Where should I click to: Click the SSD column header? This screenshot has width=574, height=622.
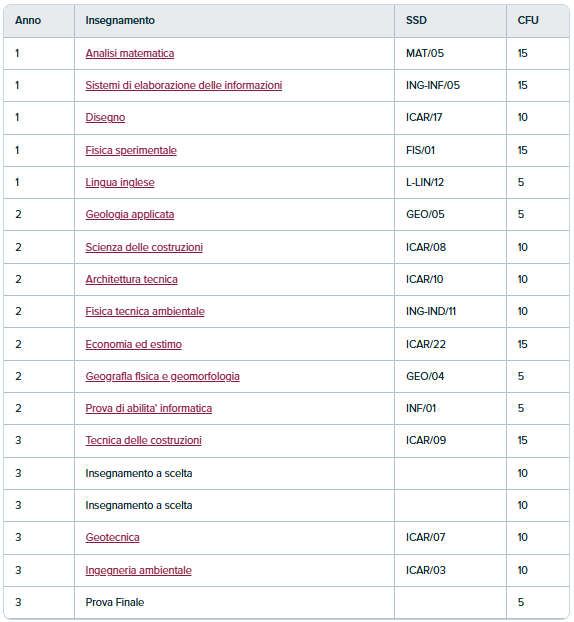pyautogui.click(x=416, y=20)
